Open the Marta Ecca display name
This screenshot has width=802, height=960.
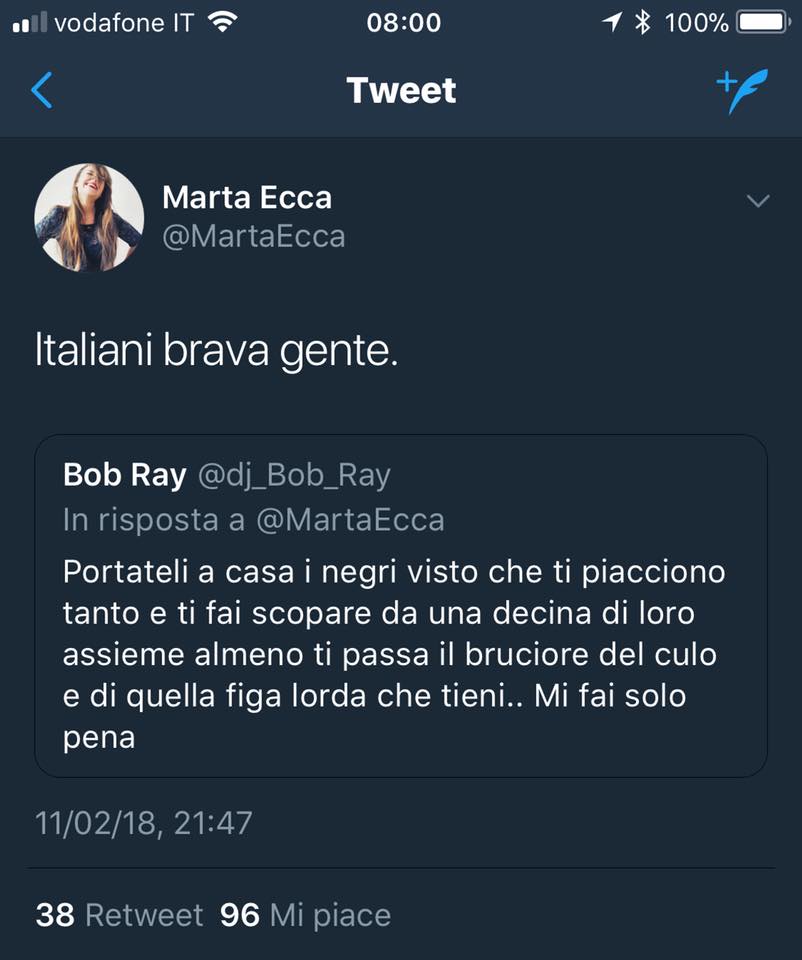coord(246,198)
